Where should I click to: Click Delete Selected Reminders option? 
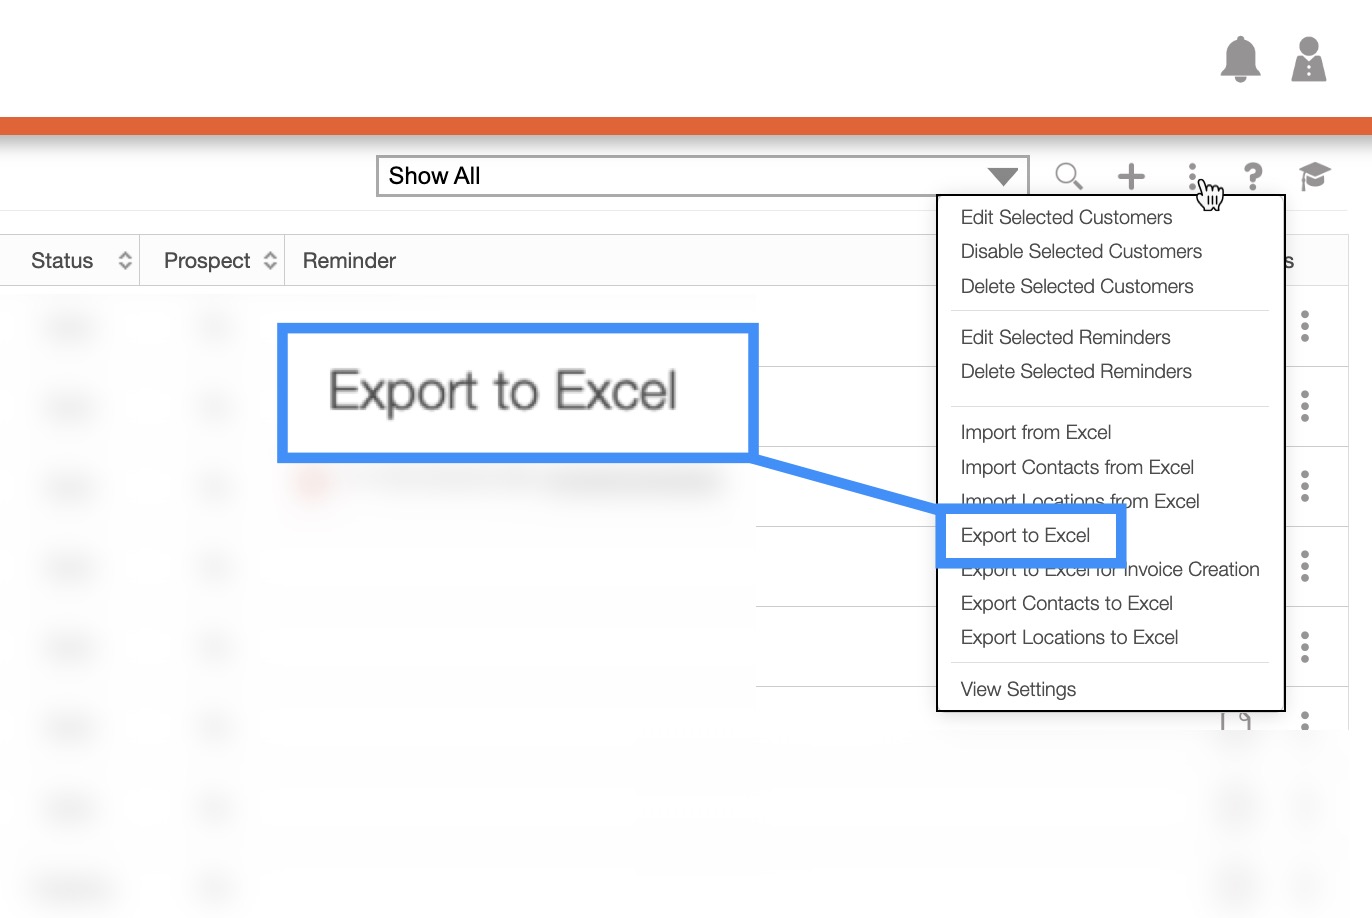(1076, 372)
